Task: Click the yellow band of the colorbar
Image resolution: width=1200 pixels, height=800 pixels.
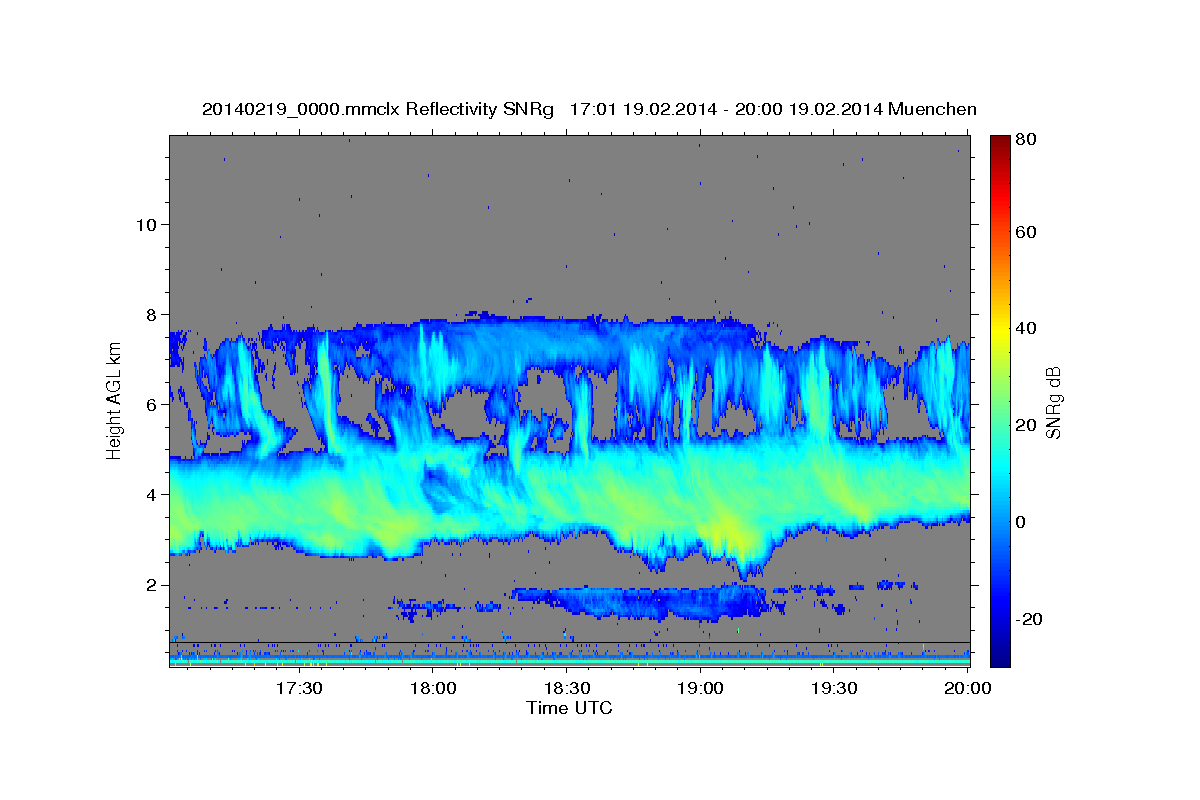Action: [x=1000, y=330]
